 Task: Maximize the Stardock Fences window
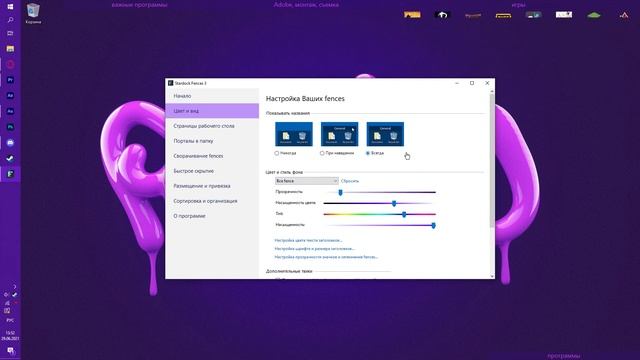point(472,83)
